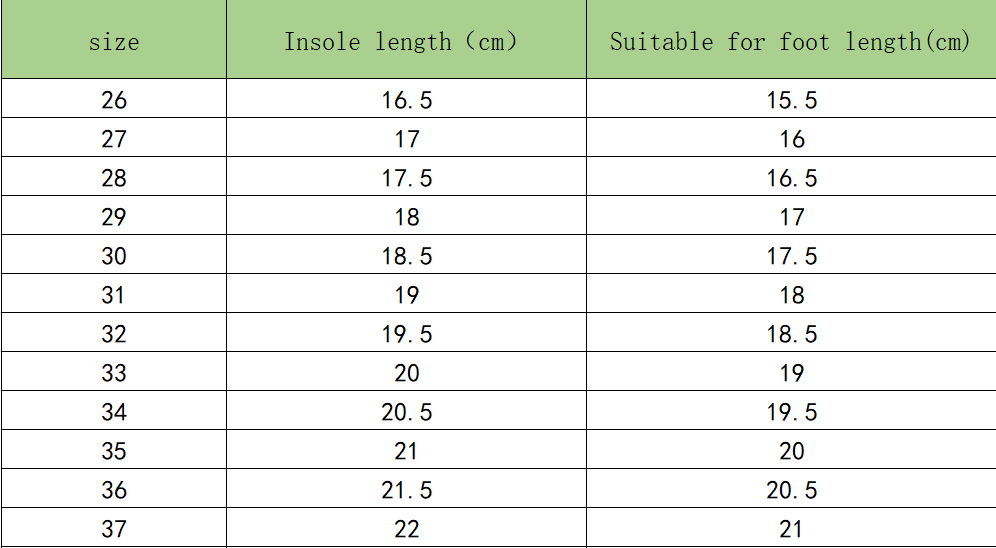Click insole length value 16.5 for size 26
The image size is (996, 548).
click(x=406, y=100)
